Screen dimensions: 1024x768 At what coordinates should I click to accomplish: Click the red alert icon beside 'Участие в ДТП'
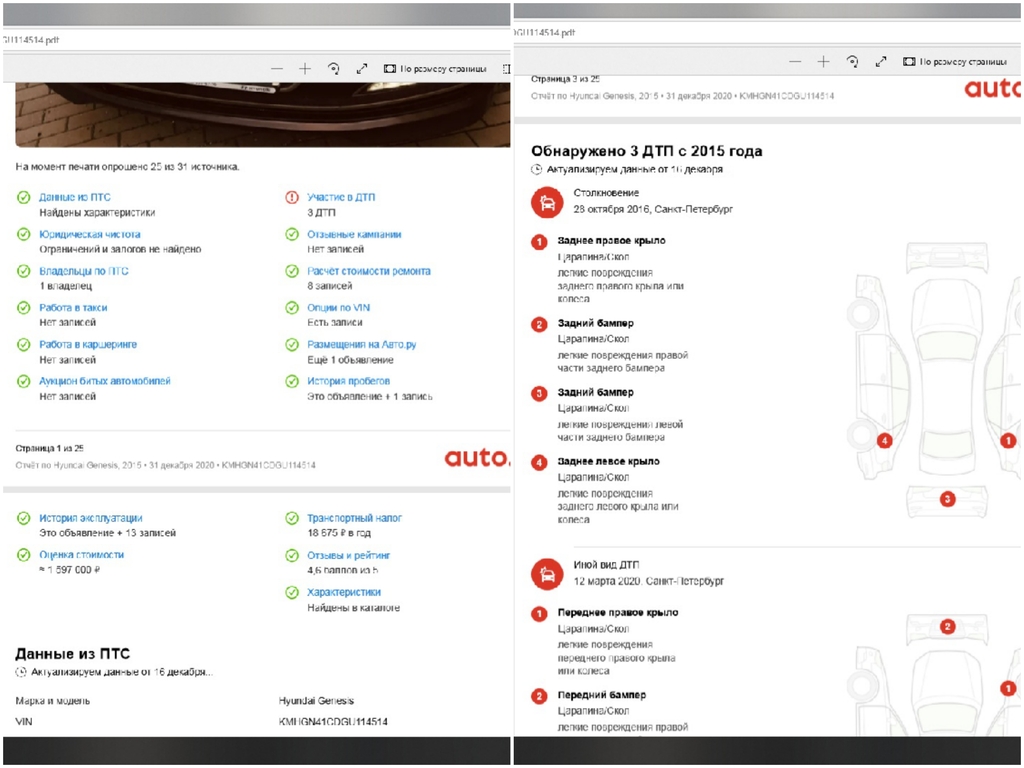coord(292,197)
